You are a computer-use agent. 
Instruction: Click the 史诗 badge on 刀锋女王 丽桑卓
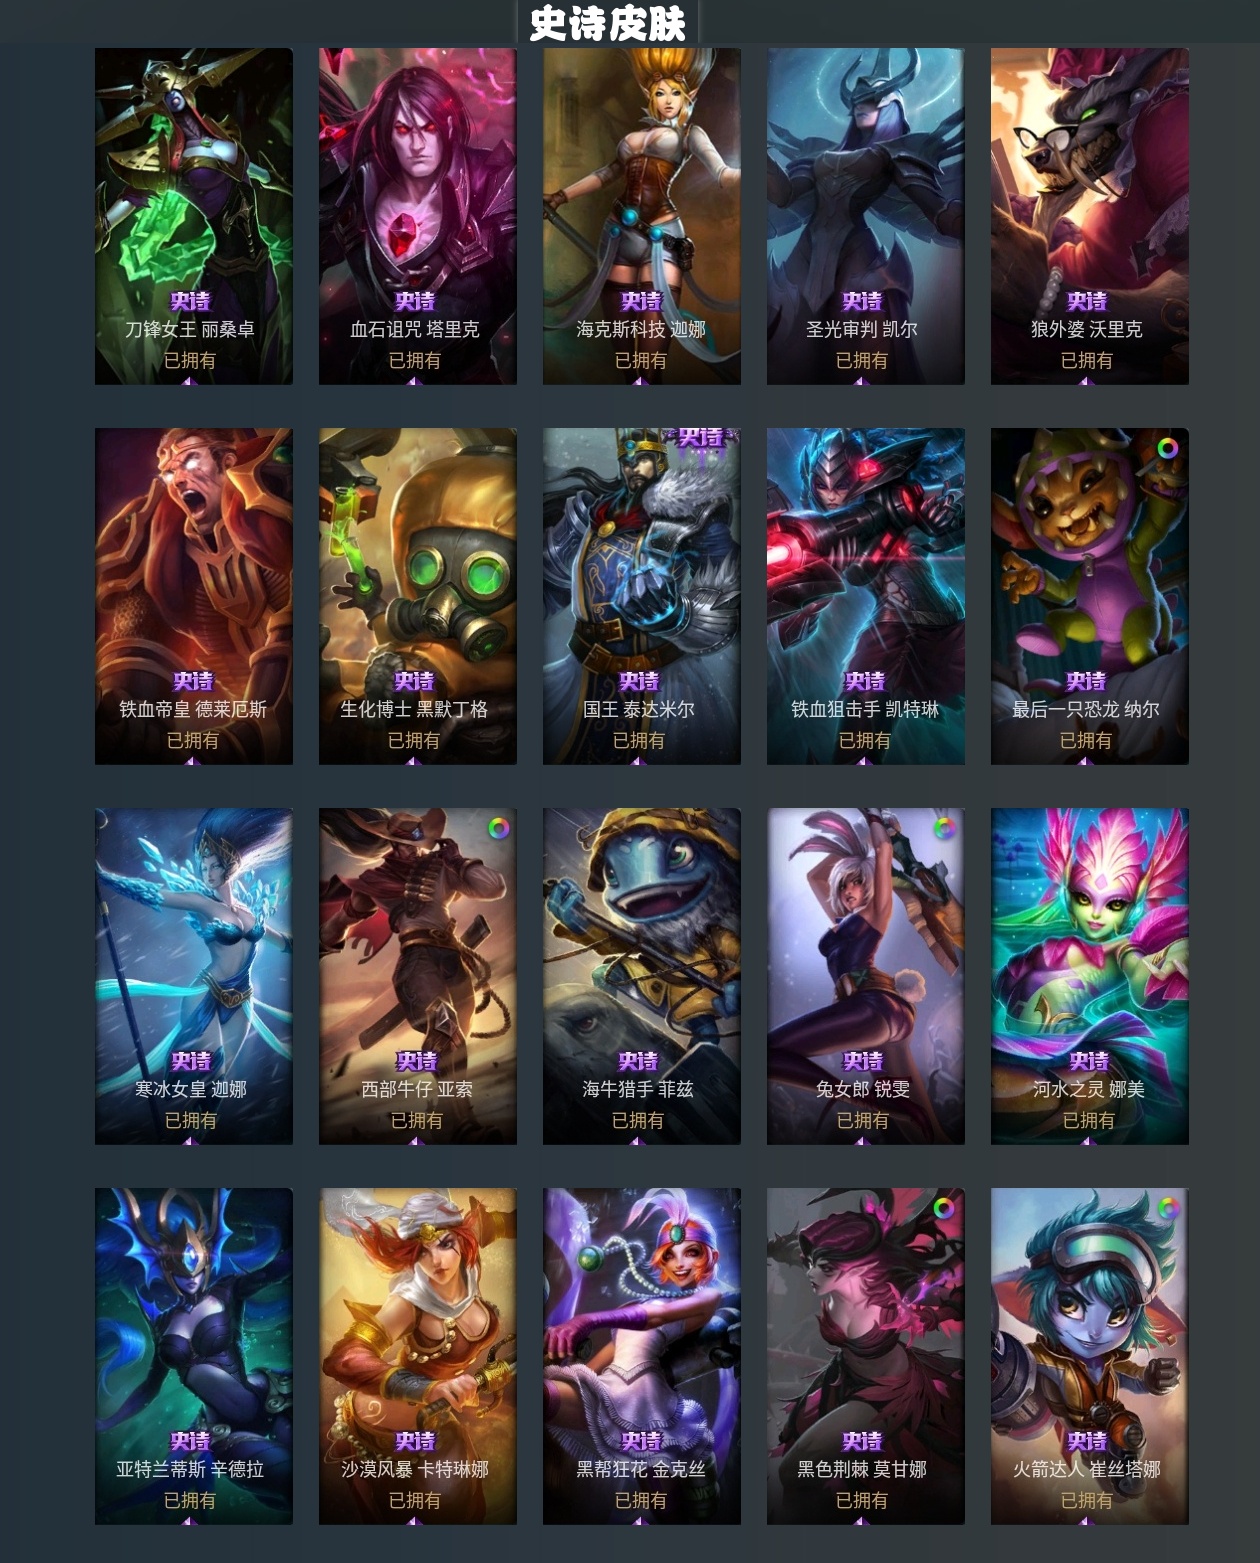pos(190,301)
